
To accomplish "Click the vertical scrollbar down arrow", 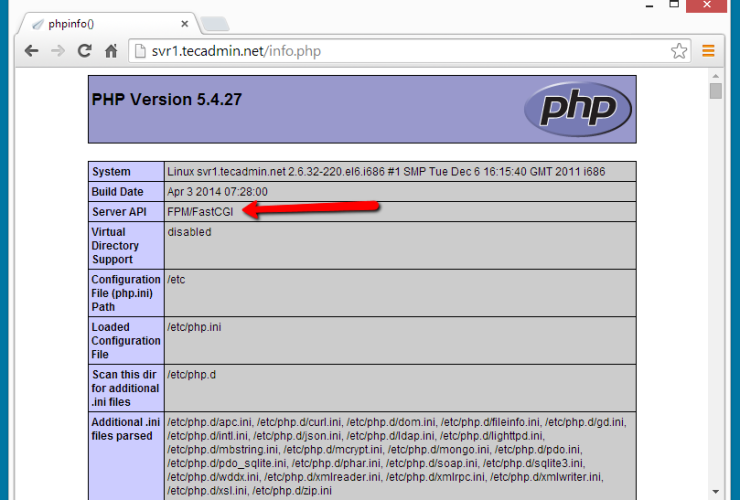I will coord(715,491).
